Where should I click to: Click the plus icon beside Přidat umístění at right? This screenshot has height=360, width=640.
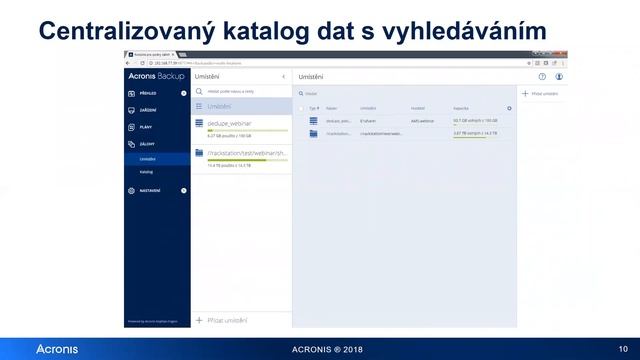525,93
